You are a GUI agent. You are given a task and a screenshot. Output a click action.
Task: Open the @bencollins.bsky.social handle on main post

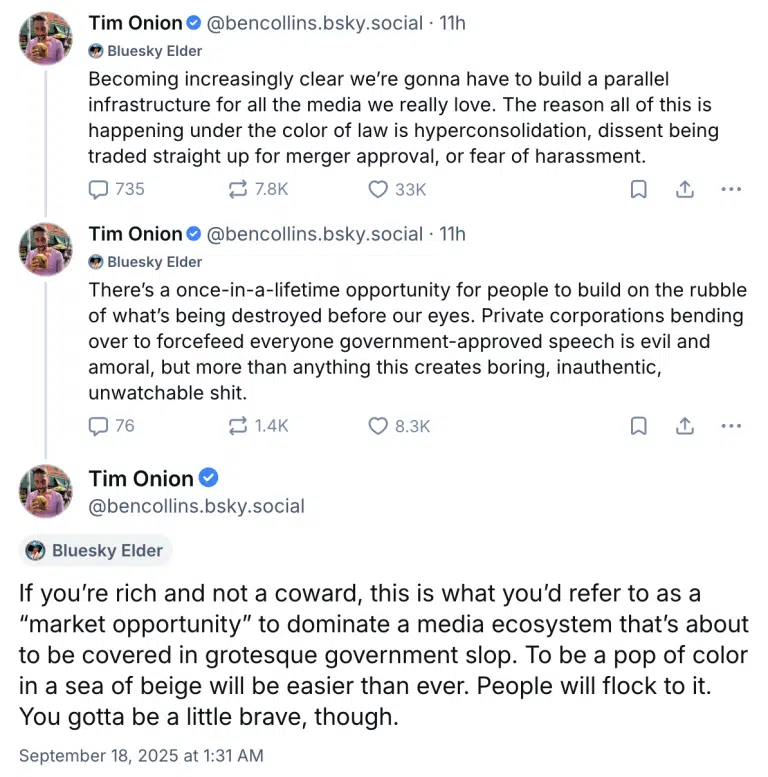[x=196, y=506]
